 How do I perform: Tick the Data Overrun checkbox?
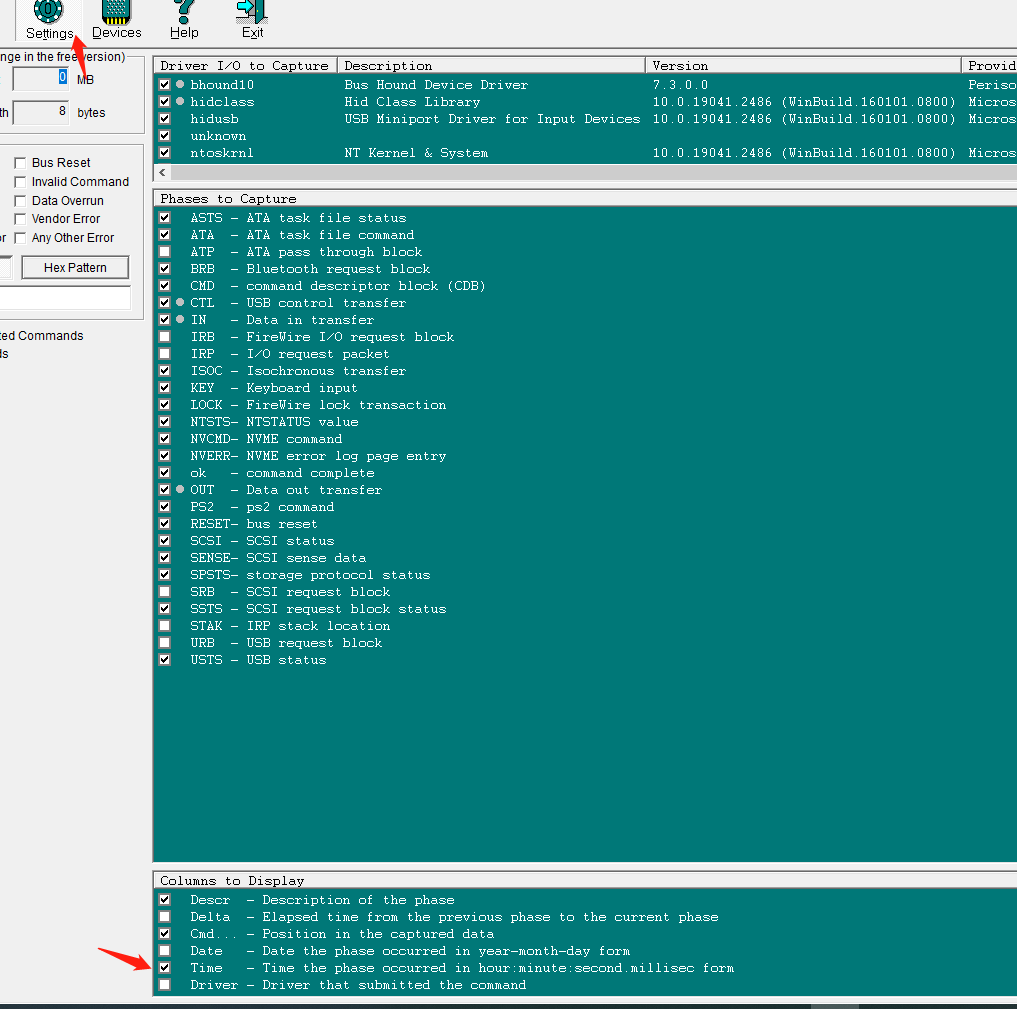(x=20, y=200)
